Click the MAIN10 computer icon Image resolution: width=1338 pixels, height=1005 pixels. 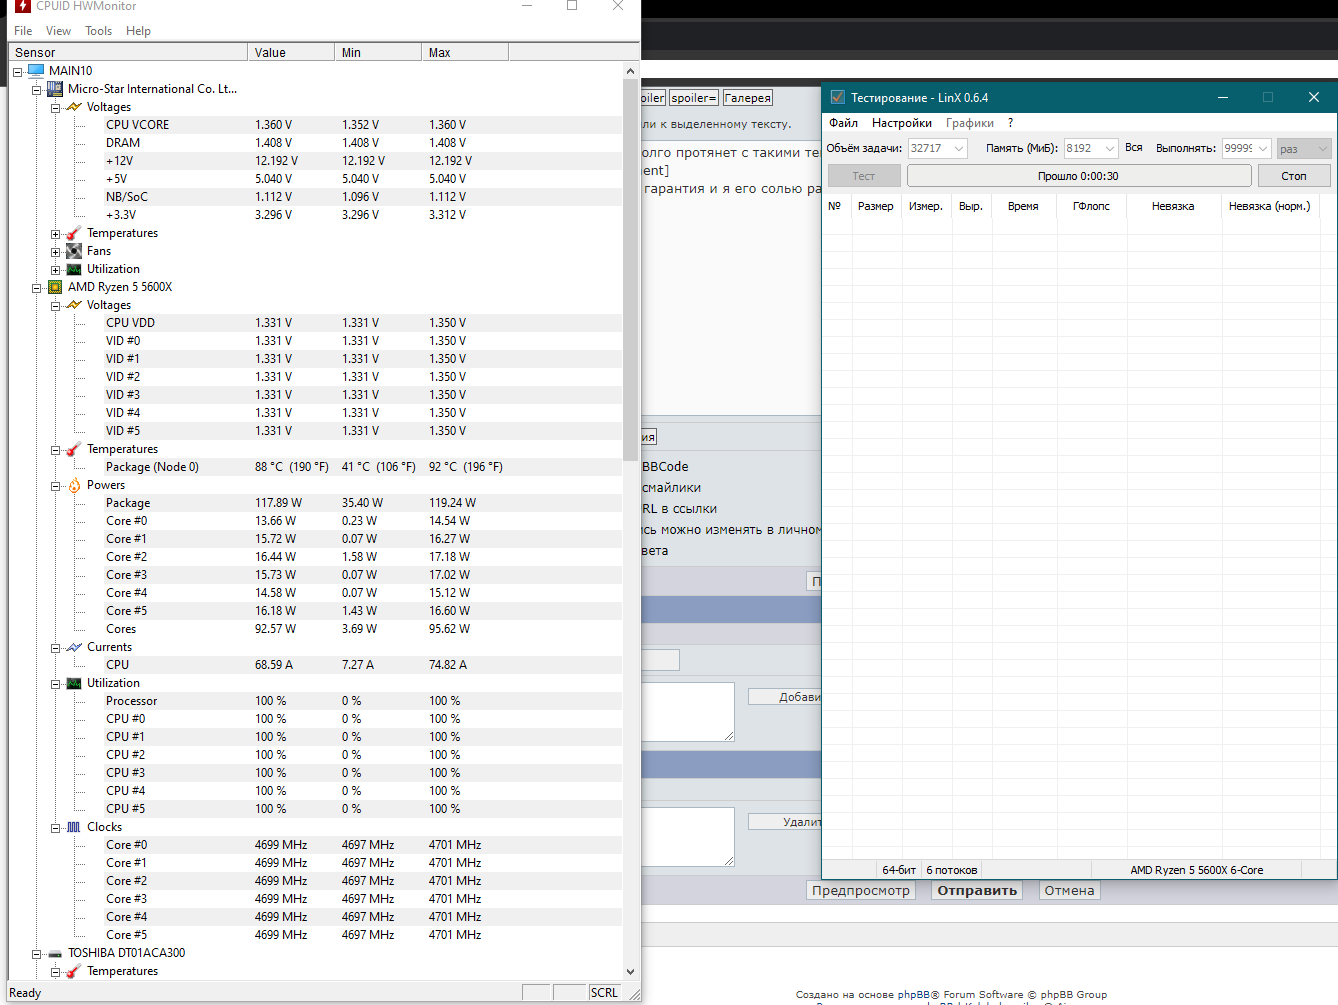[36, 71]
